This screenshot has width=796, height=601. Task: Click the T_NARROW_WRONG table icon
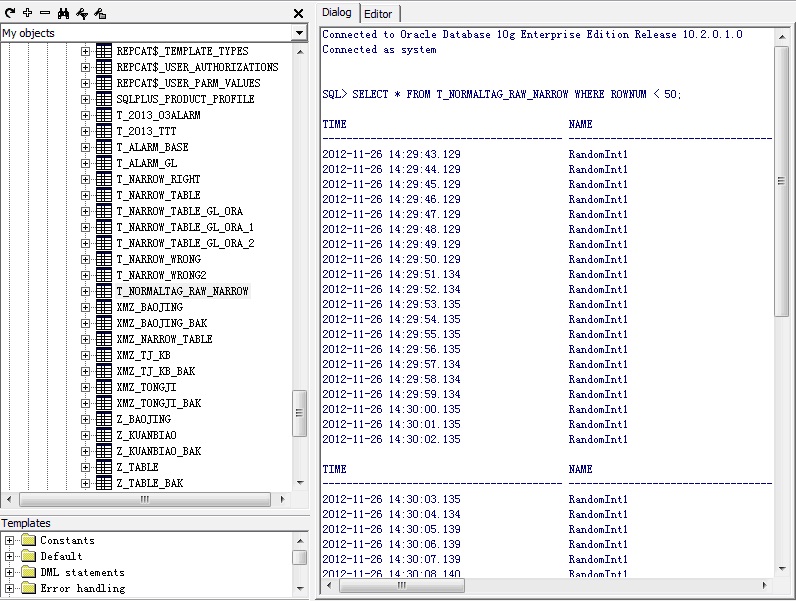click(104, 259)
